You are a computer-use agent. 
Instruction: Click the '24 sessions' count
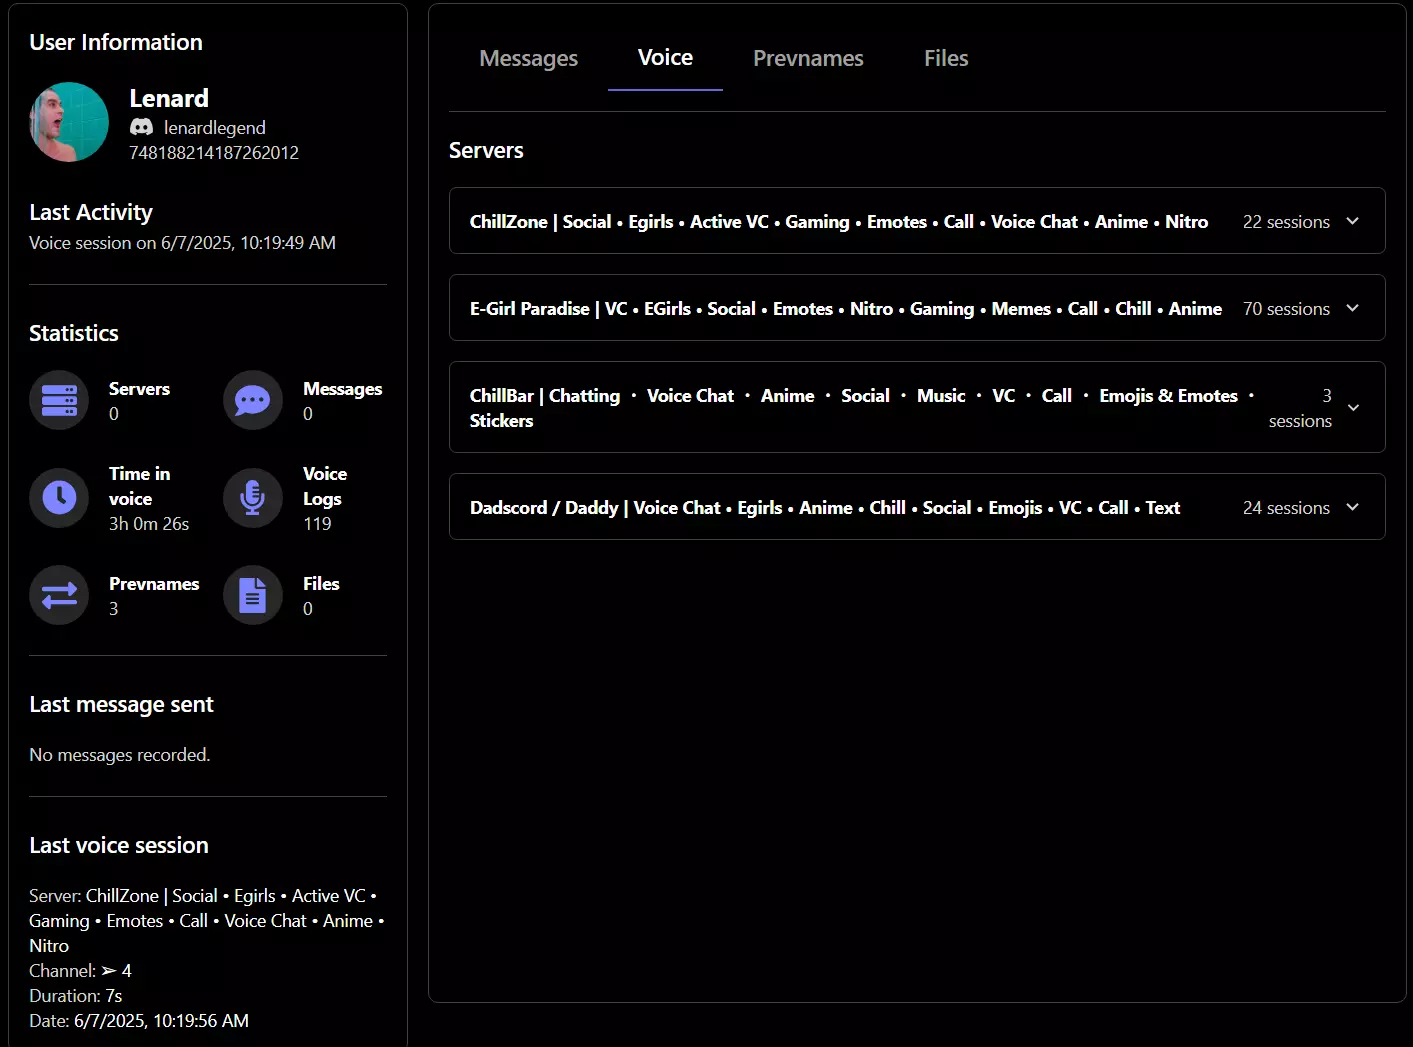click(x=1286, y=508)
